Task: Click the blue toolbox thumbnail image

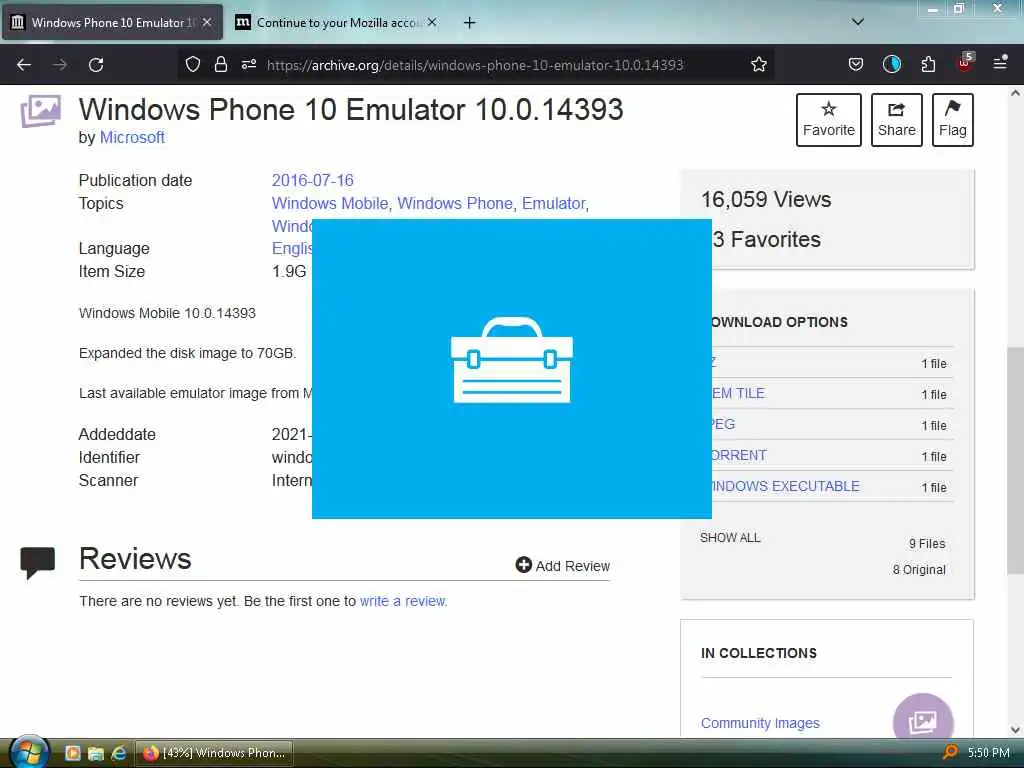Action: click(x=511, y=368)
